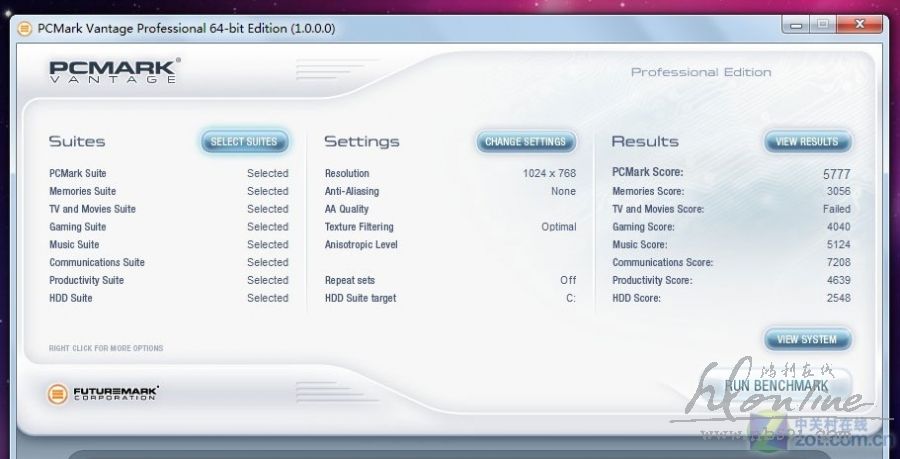
Task: Start the Run Benchmark button
Action: click(777, 386)
